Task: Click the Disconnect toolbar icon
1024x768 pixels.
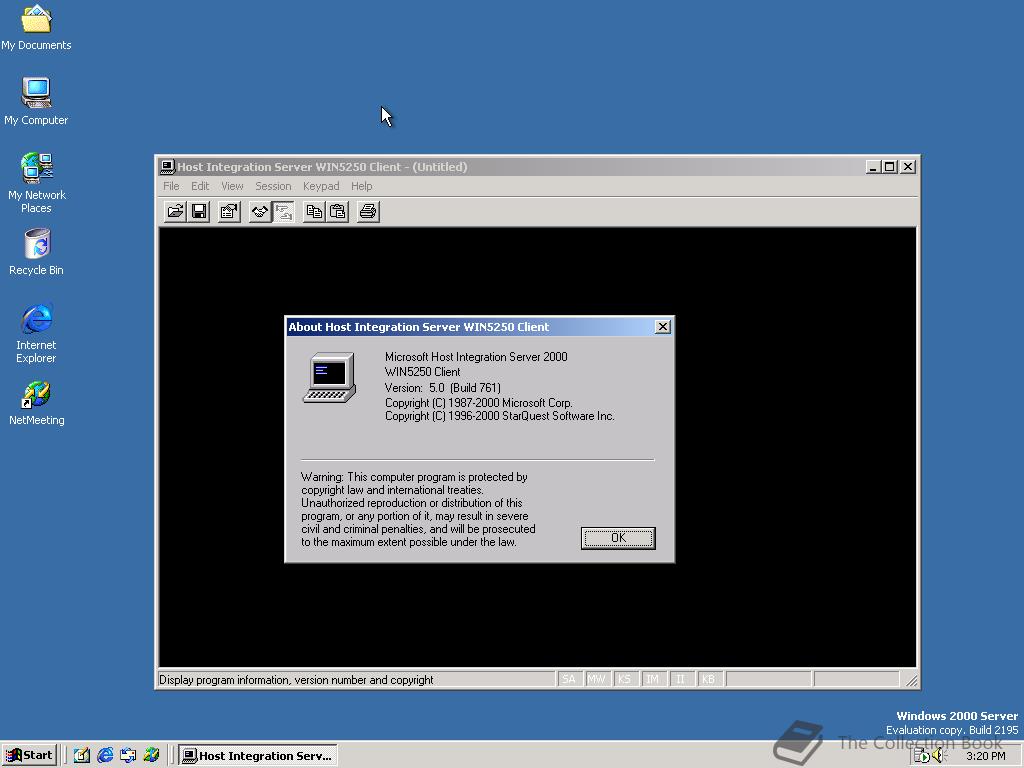Action: click(x=283, y=212)
